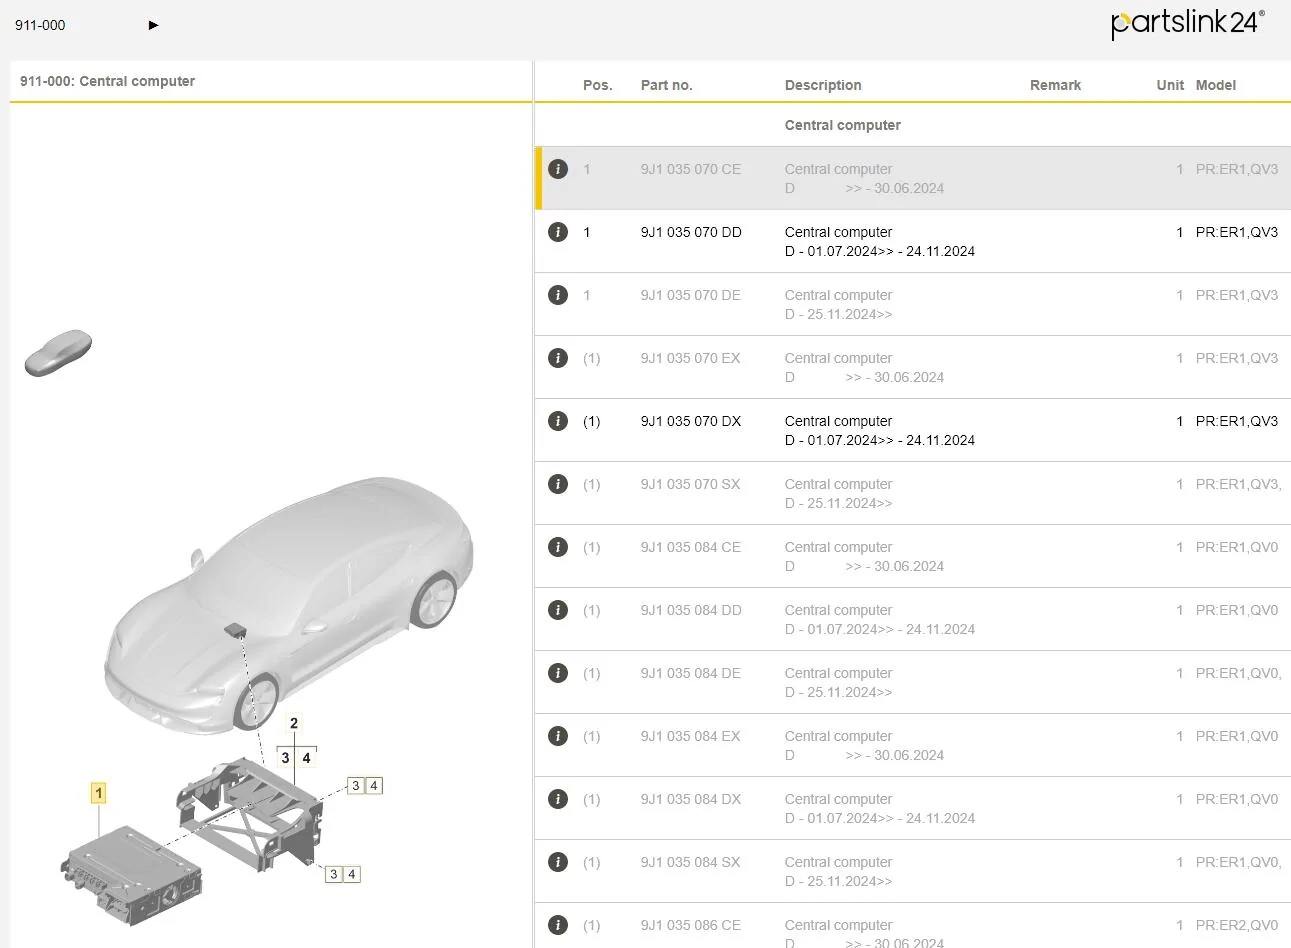Select part number 9J1 035 084 SX

(x=691, y=862)
